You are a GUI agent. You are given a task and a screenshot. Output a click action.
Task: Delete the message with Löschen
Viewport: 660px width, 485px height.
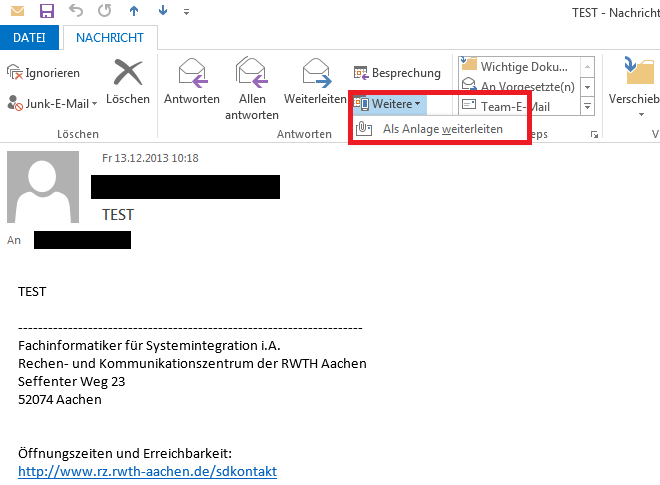[128, 81]
